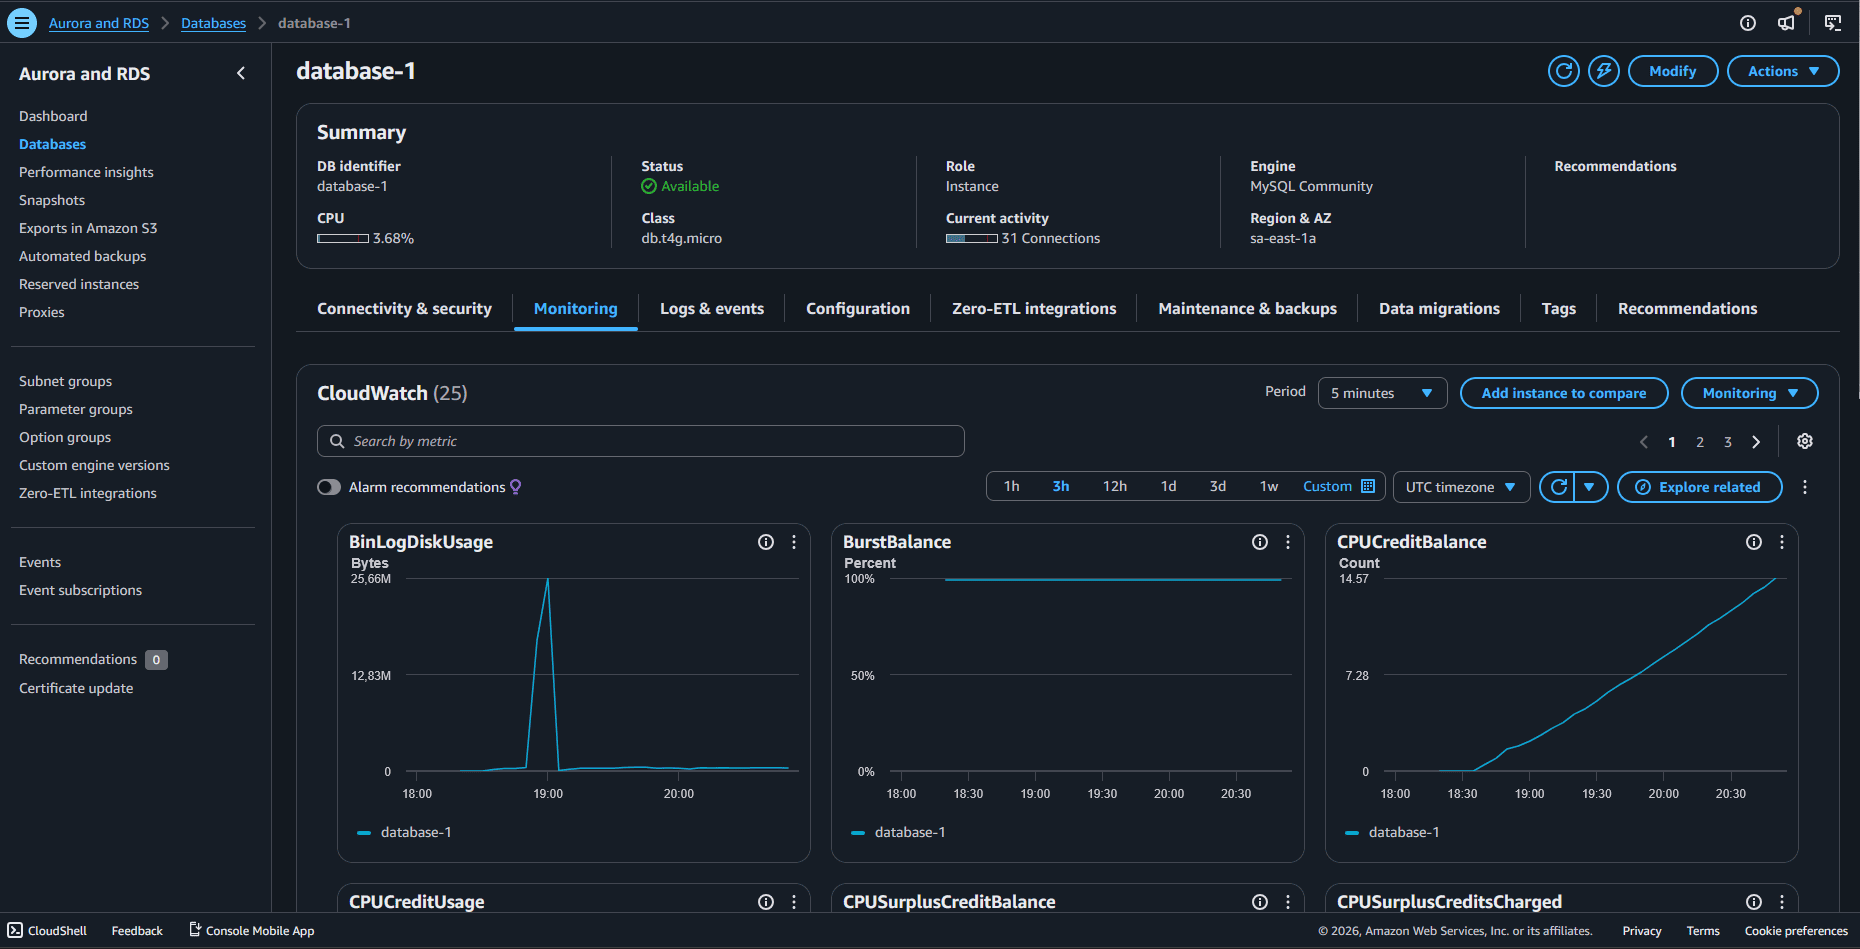1860x949 pixels.
Task: Go to next metrics page arrow
Action: [1756, 442]
